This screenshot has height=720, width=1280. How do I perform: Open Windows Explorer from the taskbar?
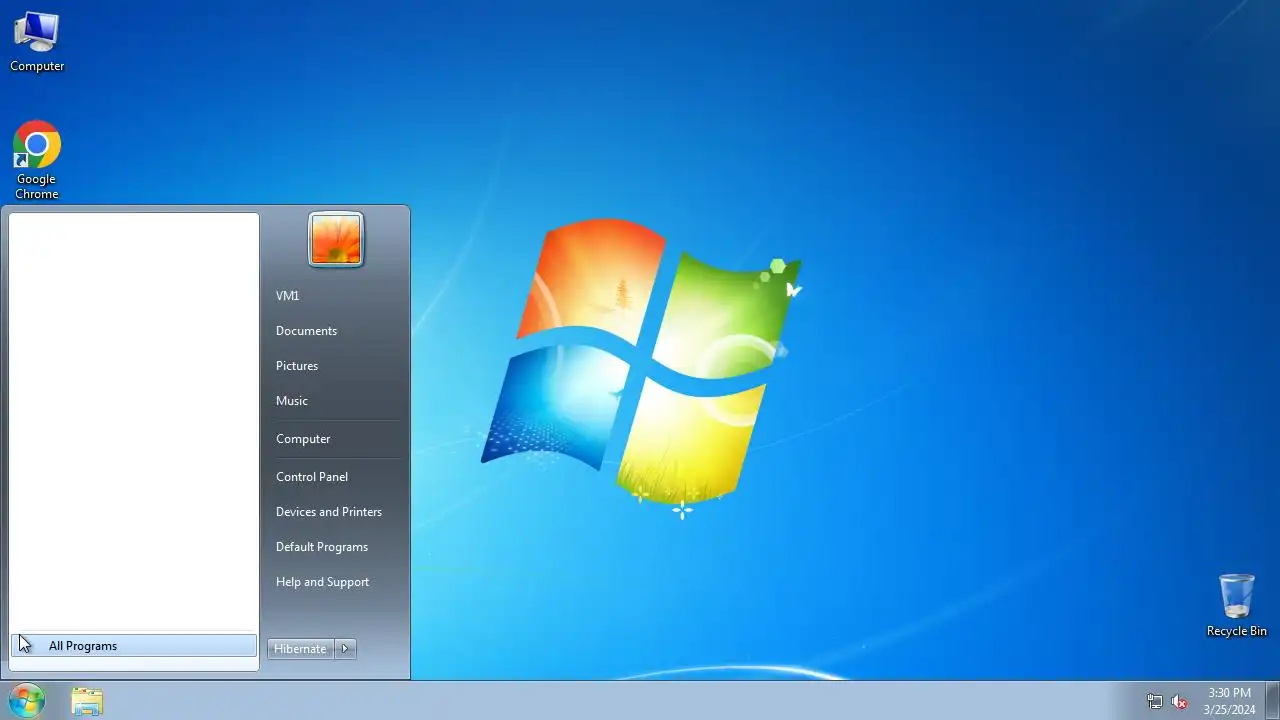[x=87, y=701]
